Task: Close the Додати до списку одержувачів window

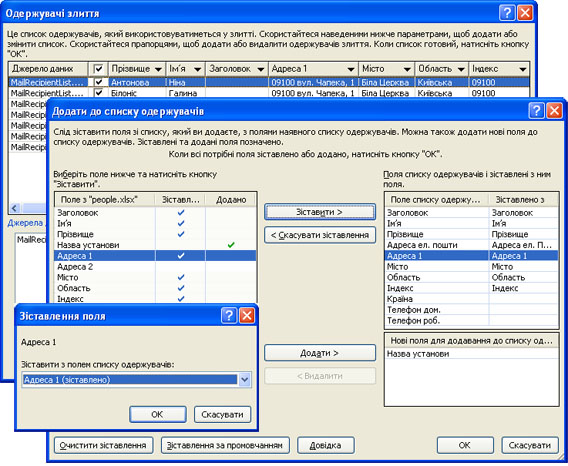Action: tap(554, 111)
